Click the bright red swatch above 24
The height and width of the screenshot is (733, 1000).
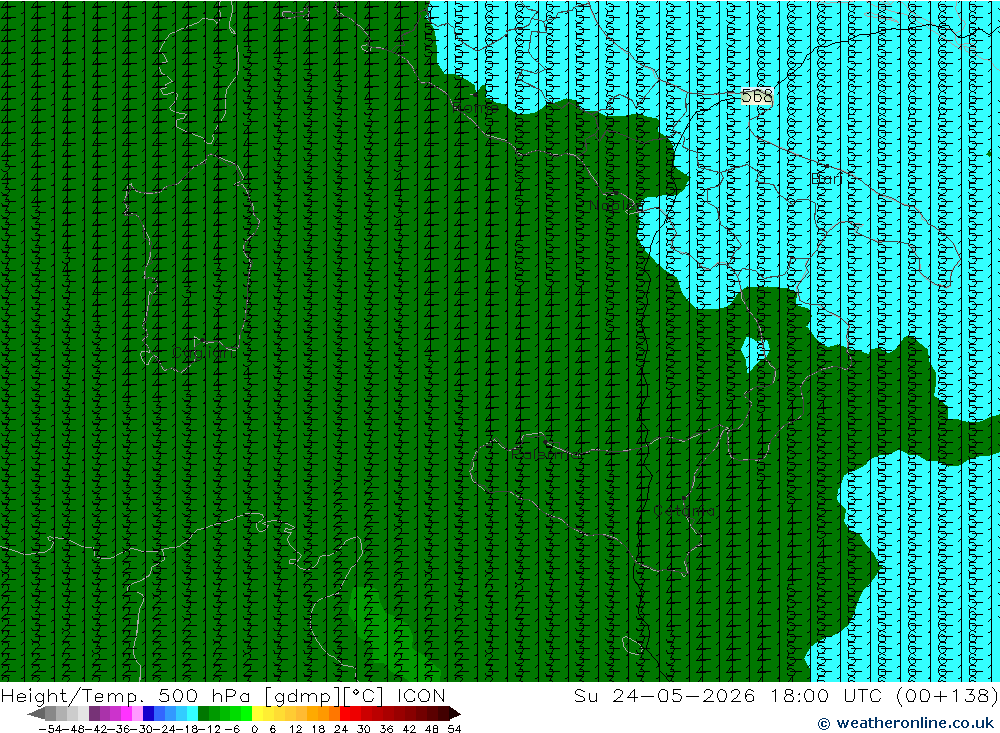tap(345, 713)
